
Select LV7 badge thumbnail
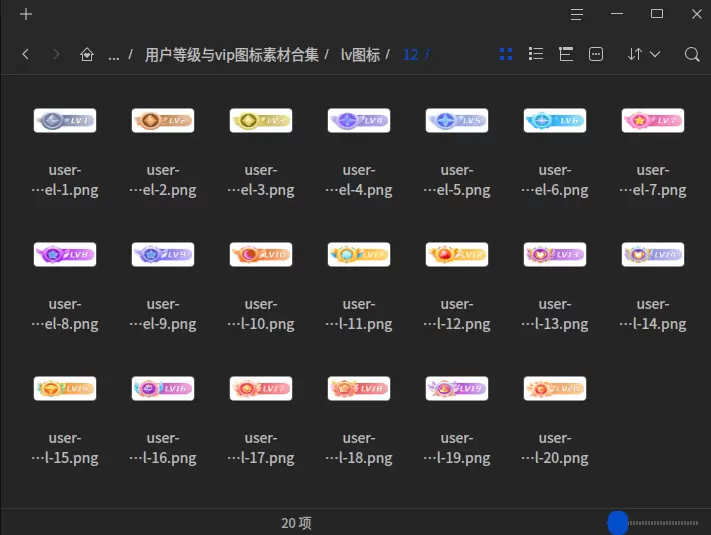pos(653,121)
